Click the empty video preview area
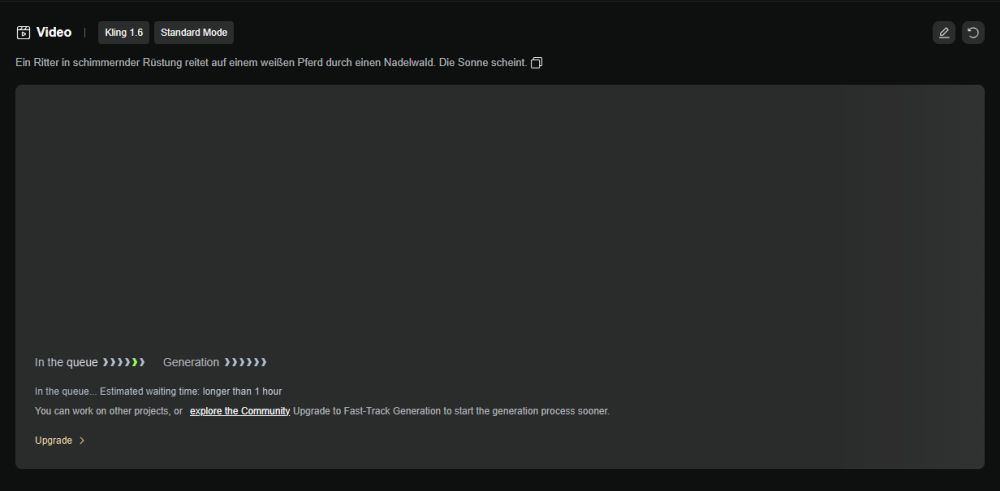The image size is (1000, 491). [500, 210]
